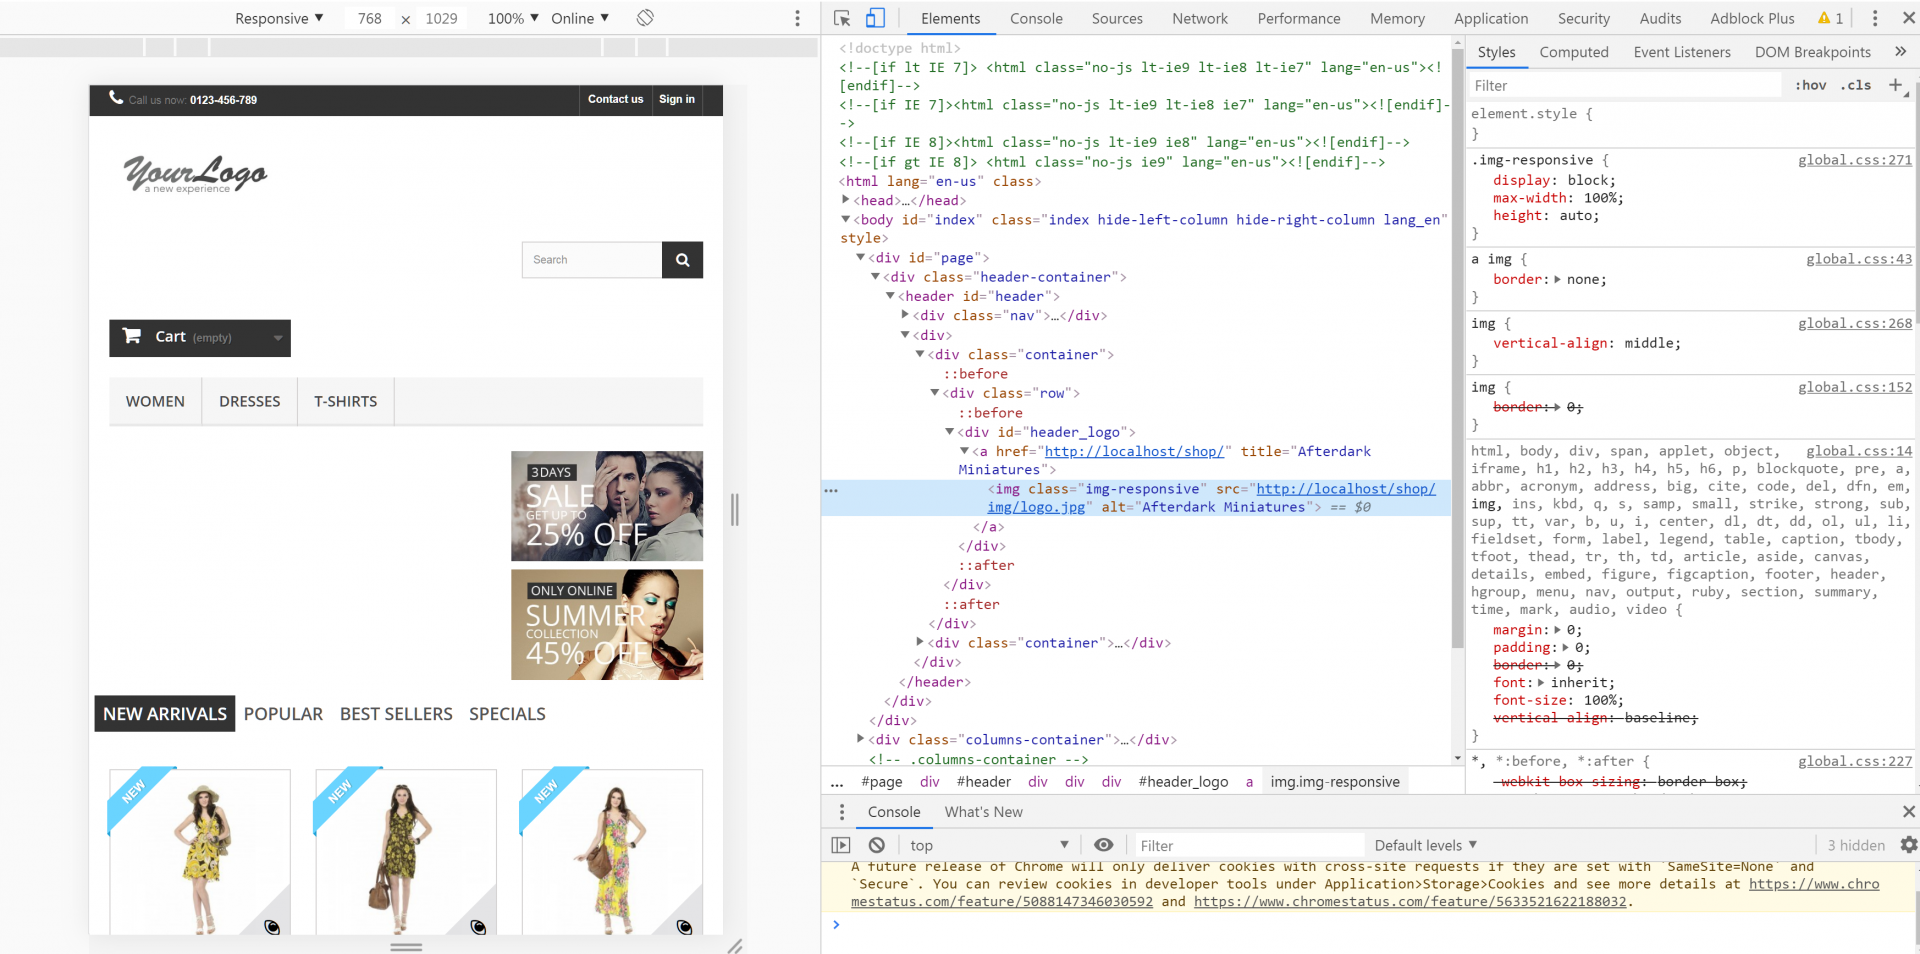
Task: Toggle the :hov element state panel
Action: pyautogui.click(x=1810, y=85)
